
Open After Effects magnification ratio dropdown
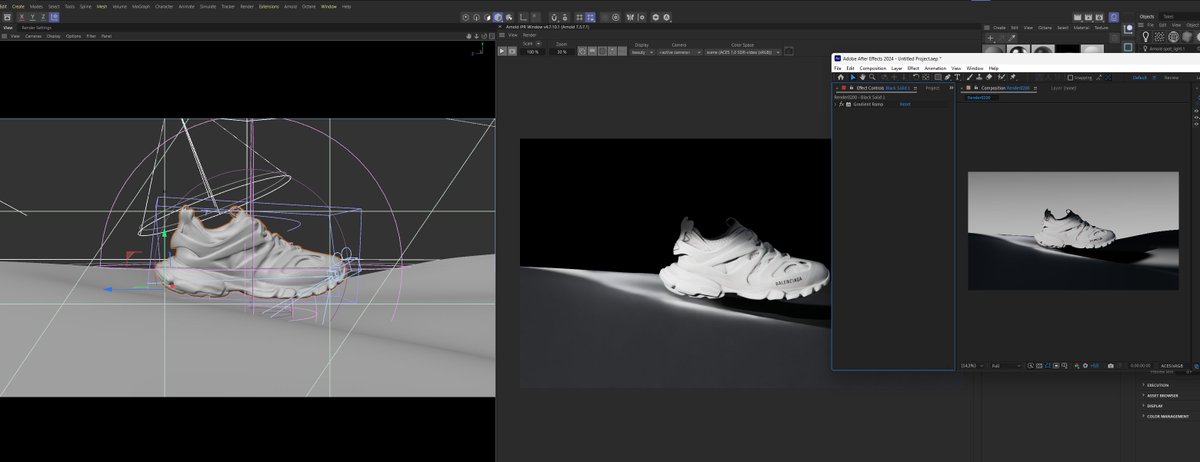[972, 365]
